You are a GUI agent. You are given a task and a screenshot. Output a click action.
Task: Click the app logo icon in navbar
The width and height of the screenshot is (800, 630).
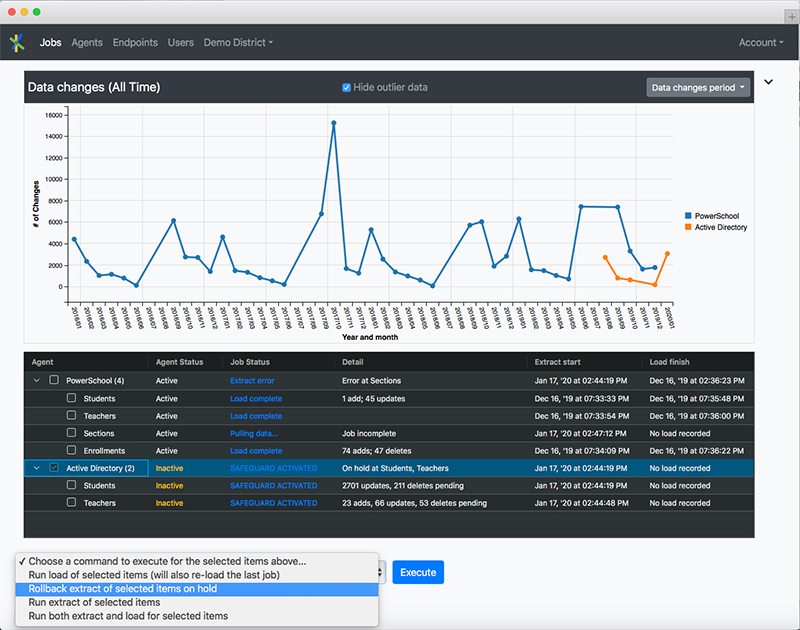[x=16, y=43]
